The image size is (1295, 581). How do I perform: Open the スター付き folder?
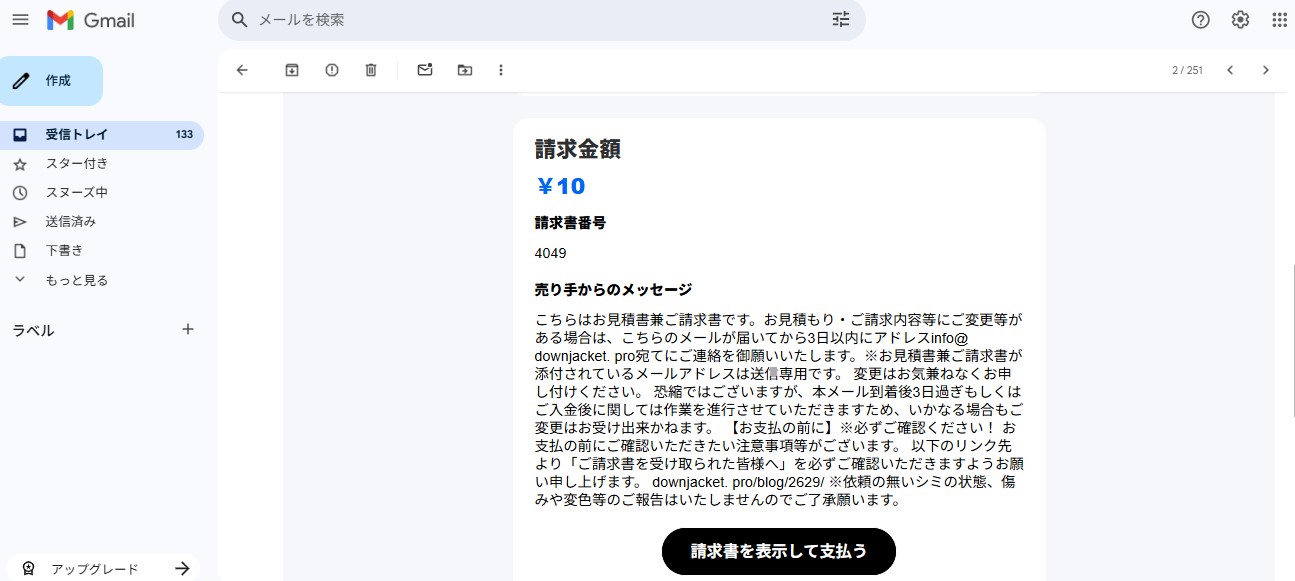[x=76, y=164]
